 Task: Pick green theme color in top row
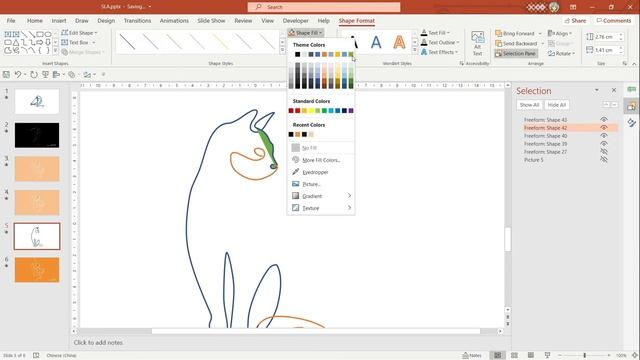point(351,54)
